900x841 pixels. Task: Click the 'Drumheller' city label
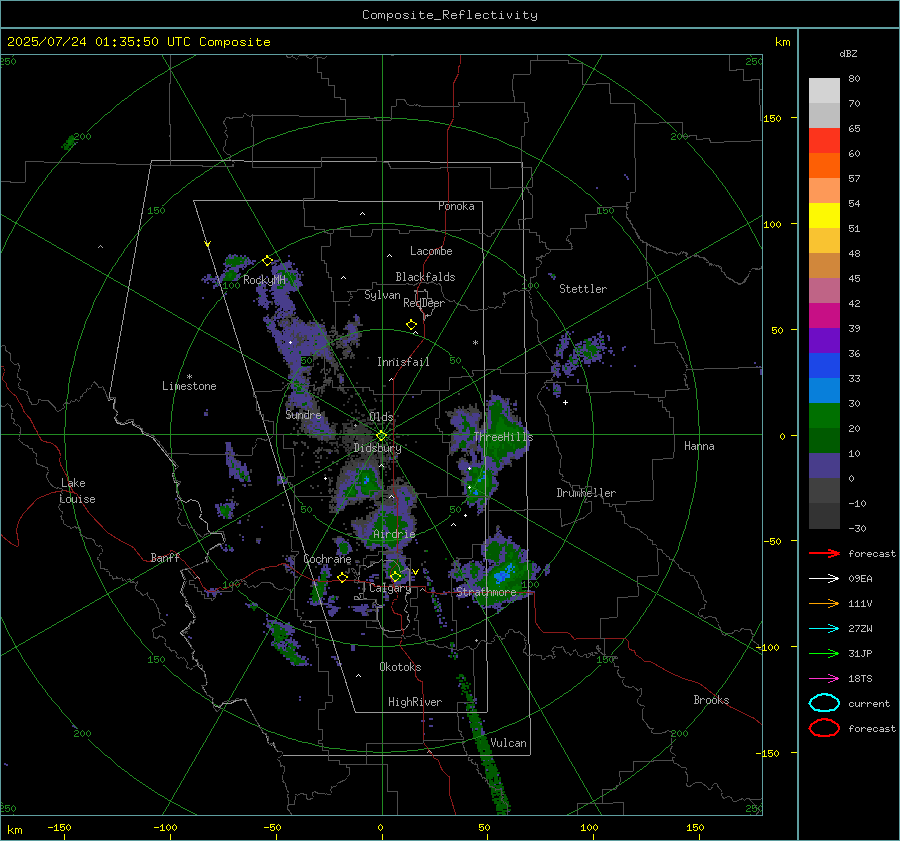[x=586, y=493]
